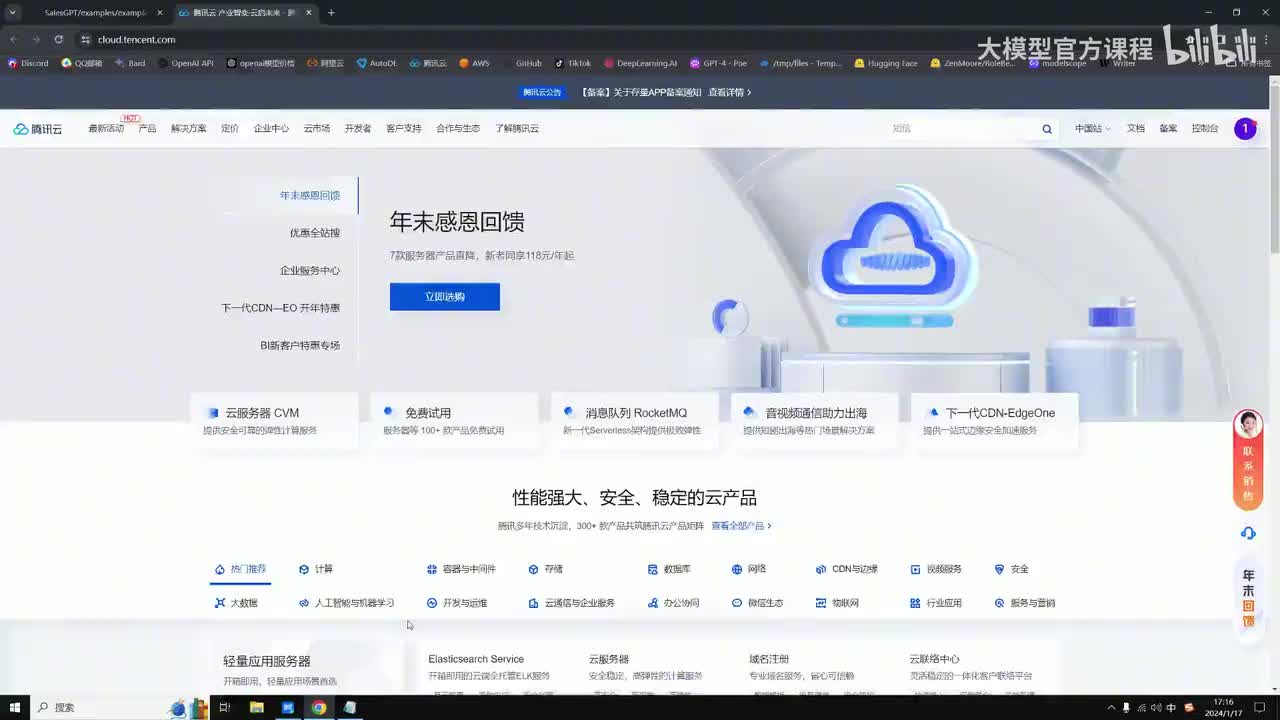Open the 企业中心 navigation menu
The width and height of the screenshot is (1280, 720).
(271, 129)
